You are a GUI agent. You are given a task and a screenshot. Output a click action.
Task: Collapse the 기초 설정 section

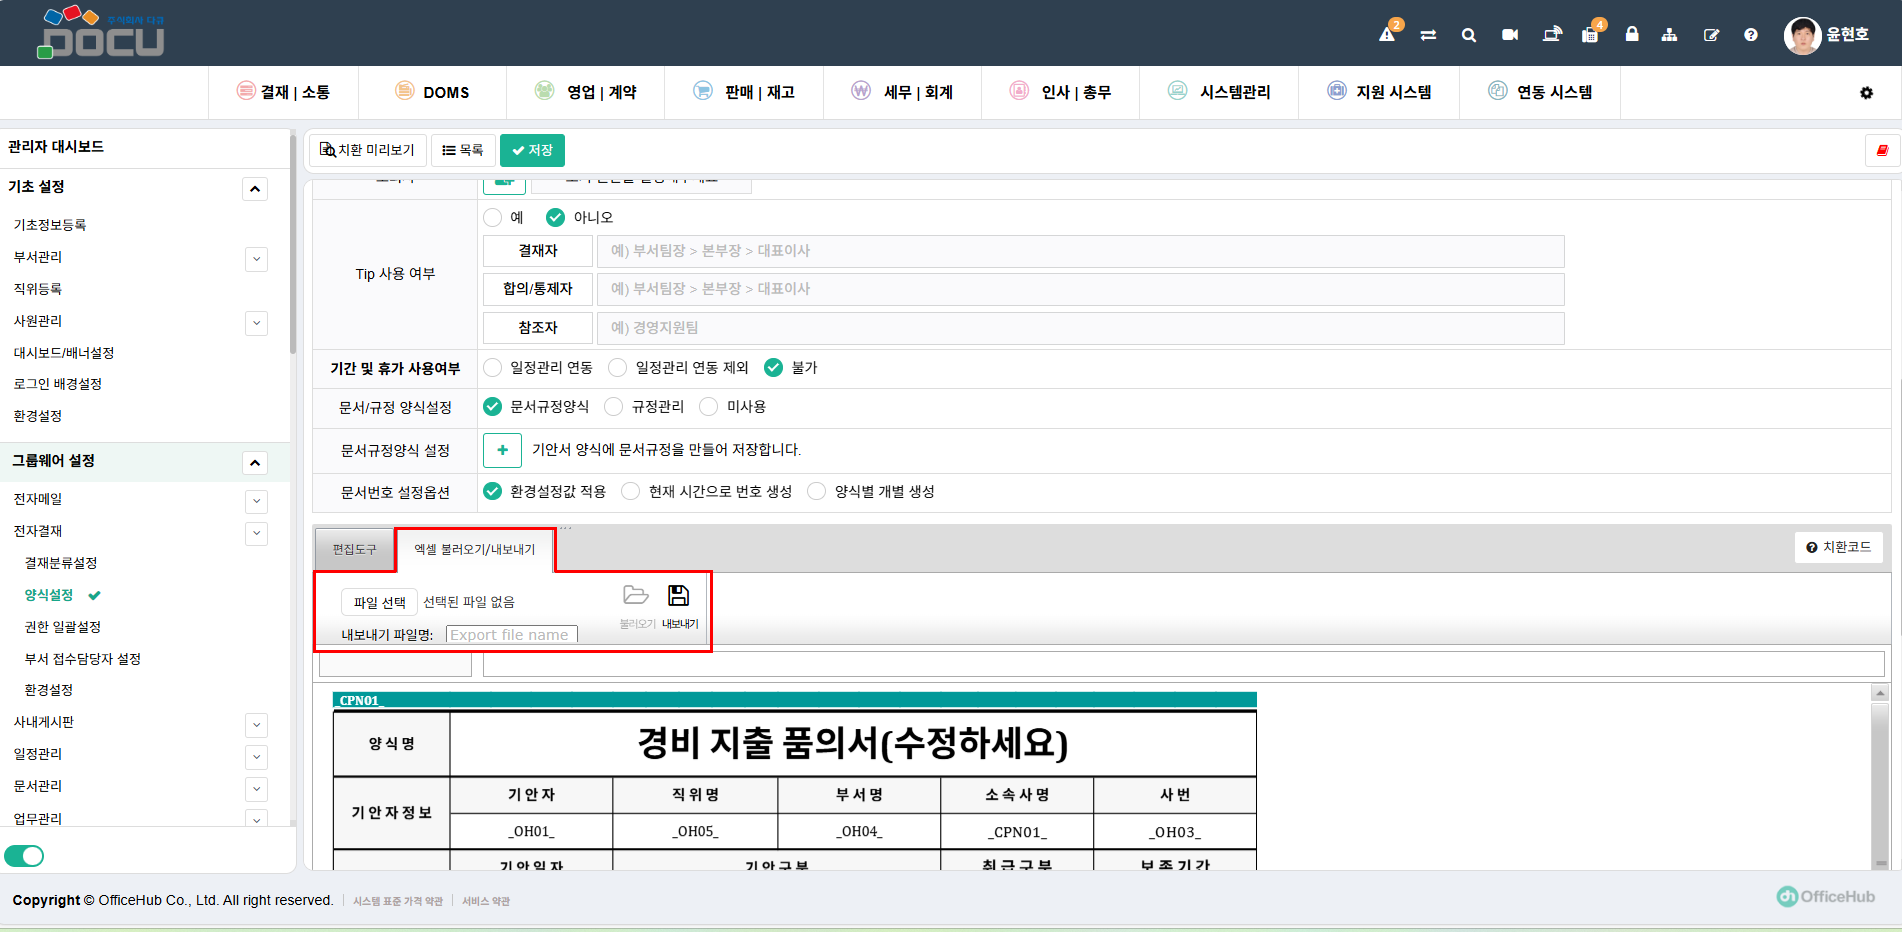click(255, 189)
